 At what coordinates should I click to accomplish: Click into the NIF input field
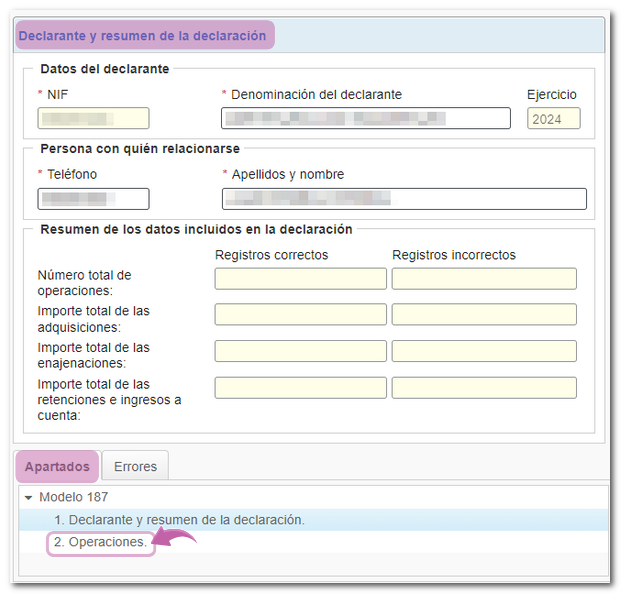[93, 118]
